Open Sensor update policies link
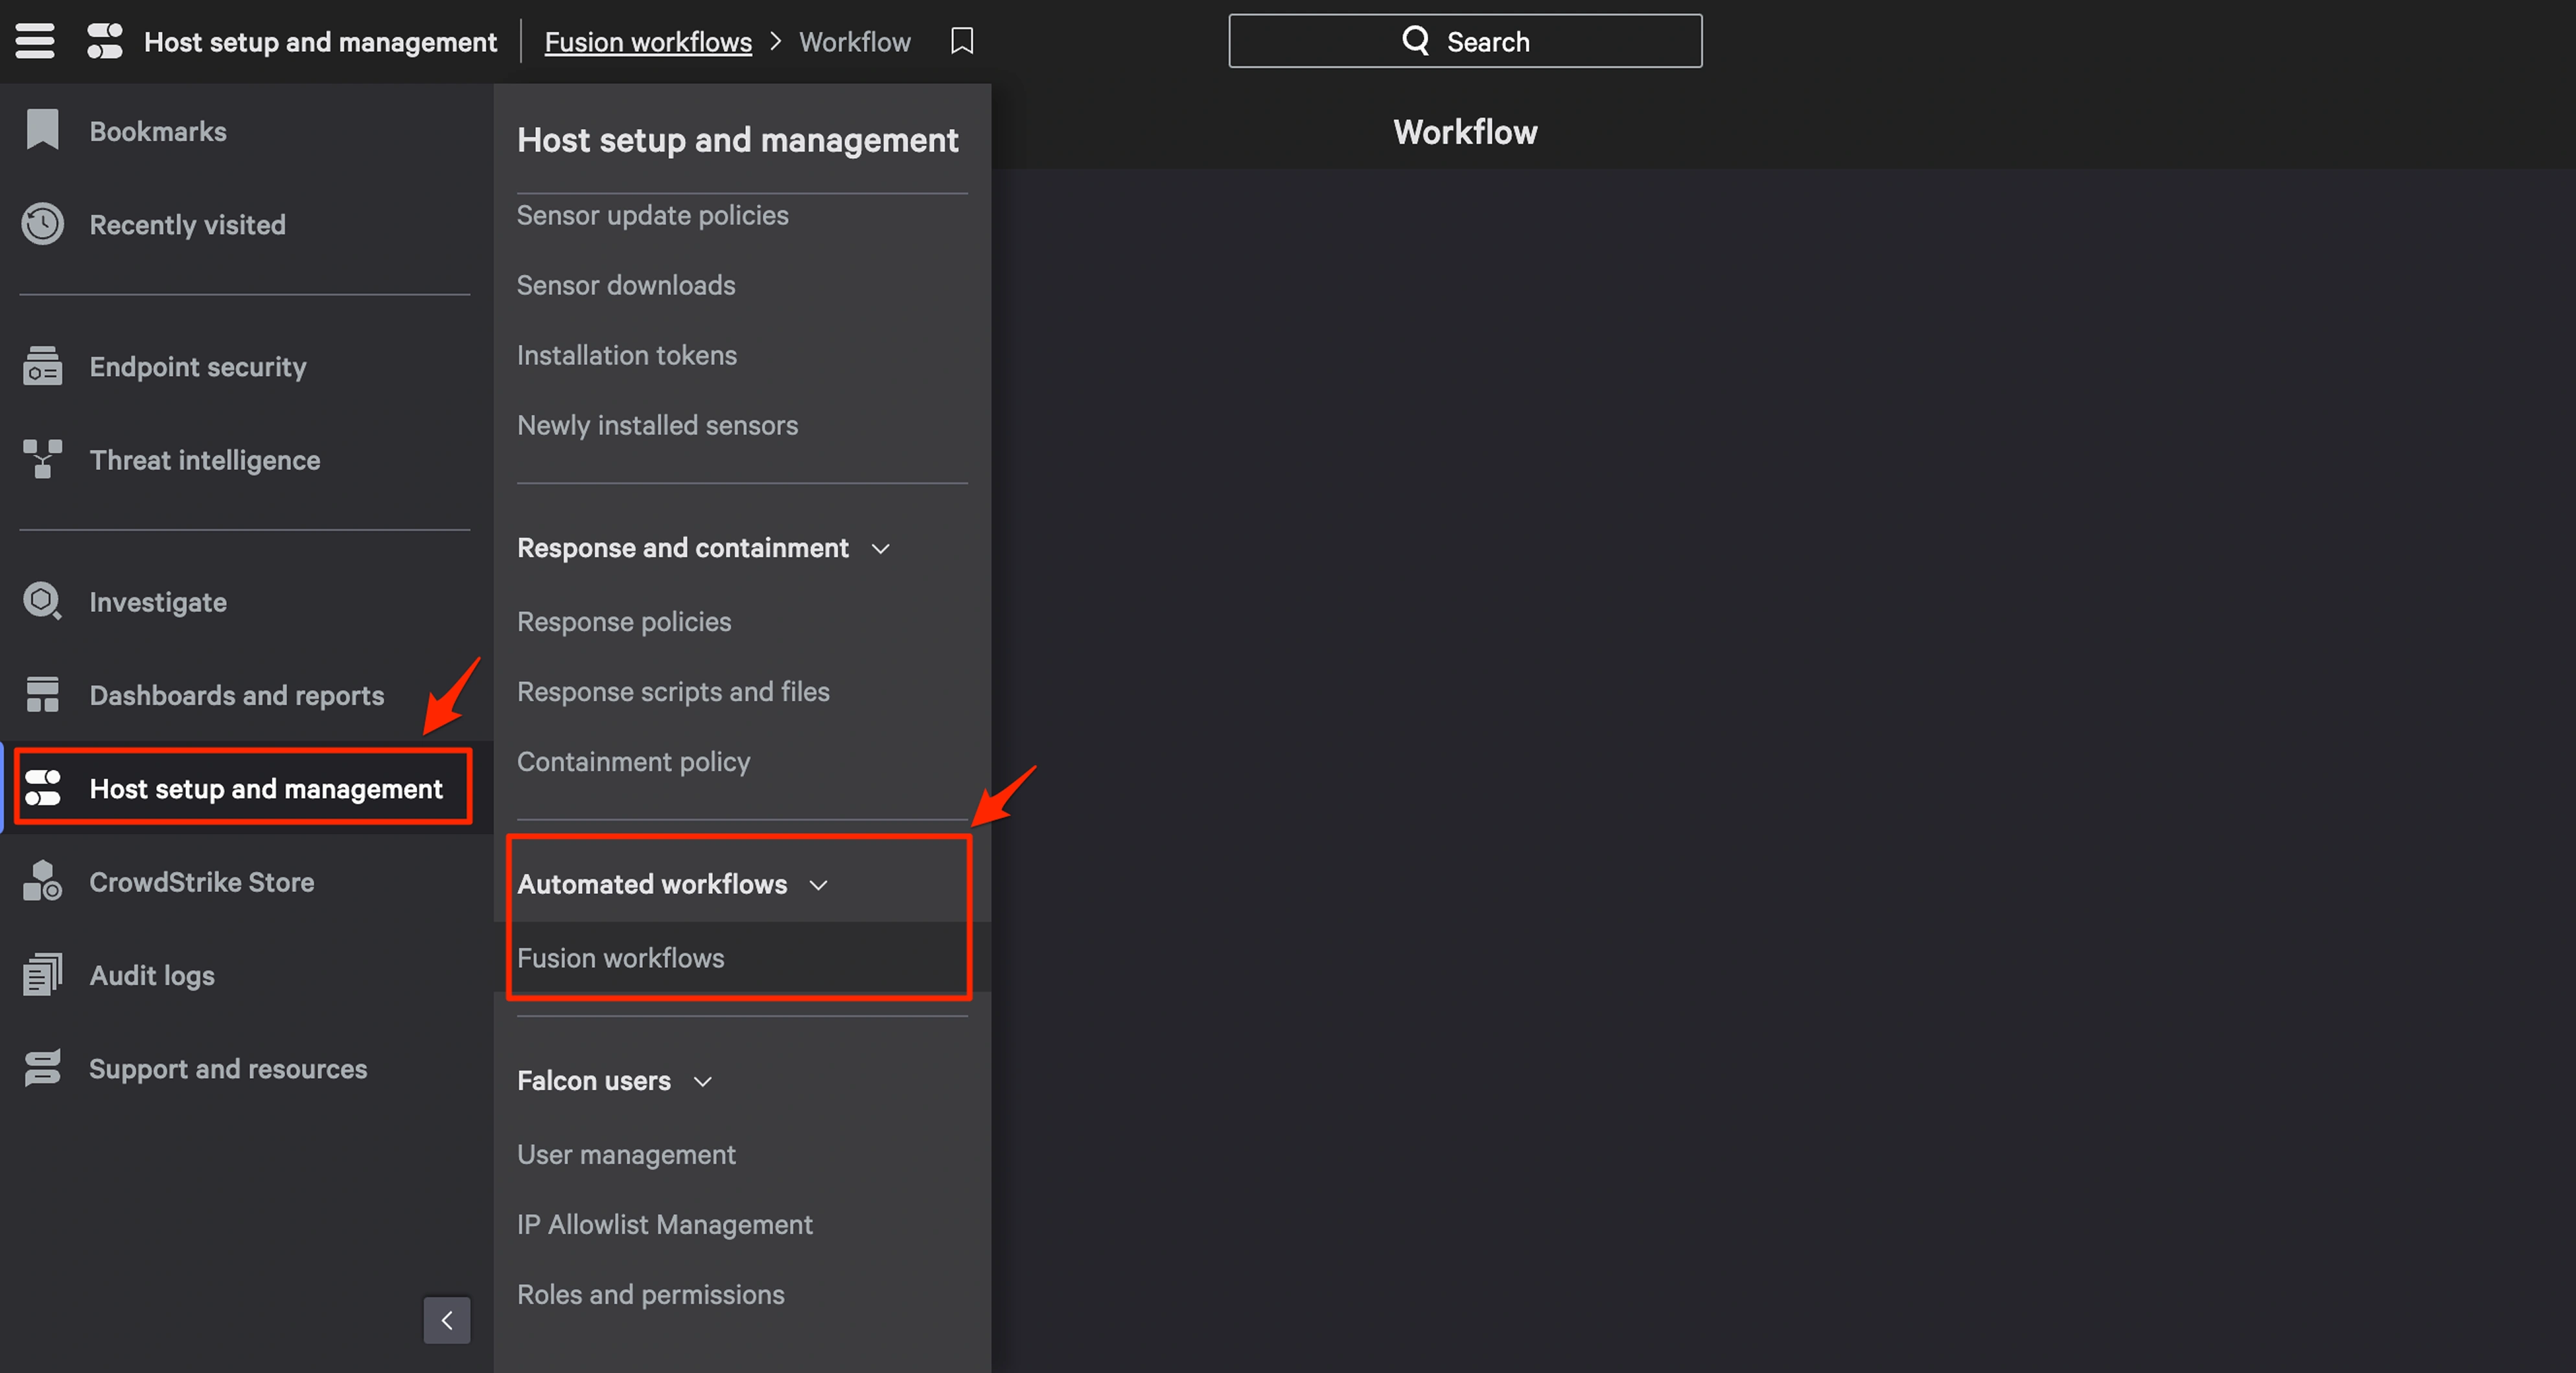This screenshot has height=1373, width=2576. click(x=652, y=215)
